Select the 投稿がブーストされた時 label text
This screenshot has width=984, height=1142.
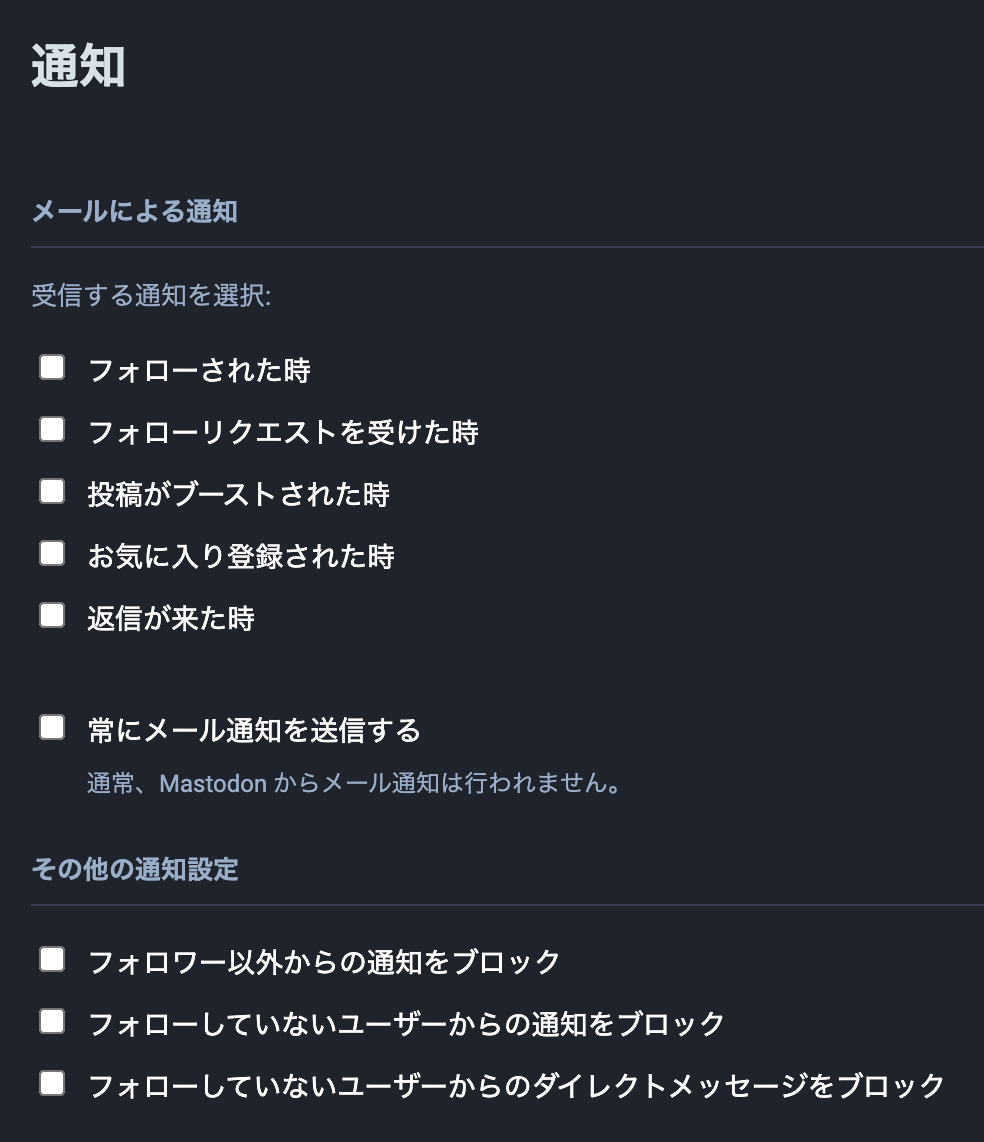coord(238,495)
